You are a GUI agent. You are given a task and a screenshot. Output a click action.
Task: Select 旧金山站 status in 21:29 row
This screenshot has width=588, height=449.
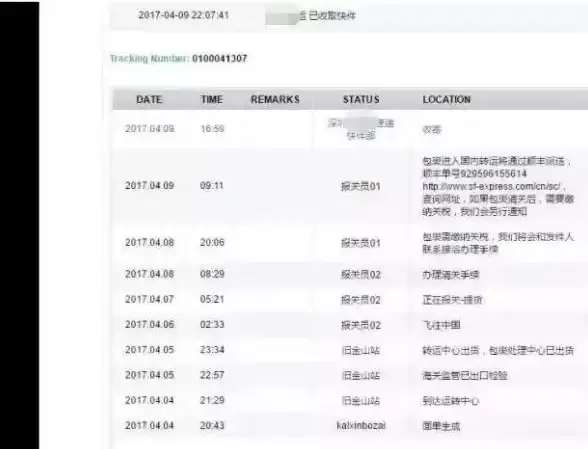click(361, 401)
